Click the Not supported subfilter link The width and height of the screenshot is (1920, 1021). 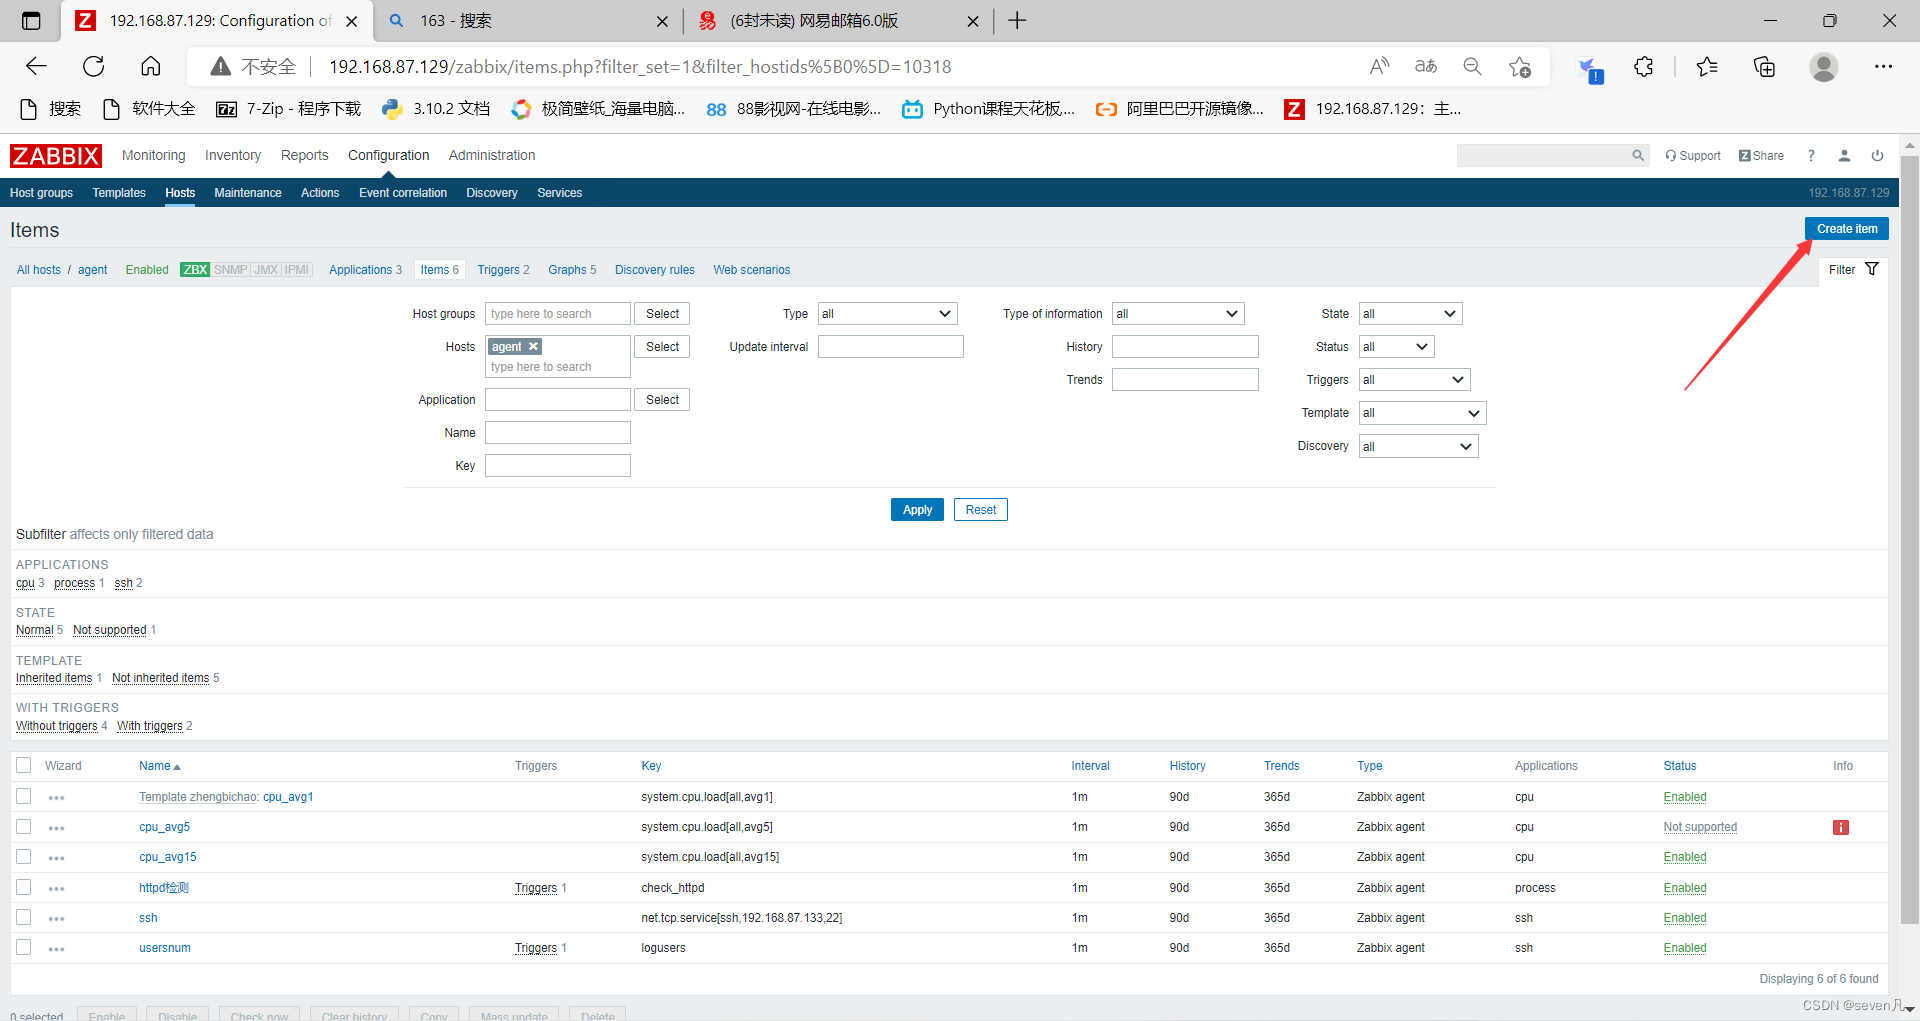(x=110, y=630)
